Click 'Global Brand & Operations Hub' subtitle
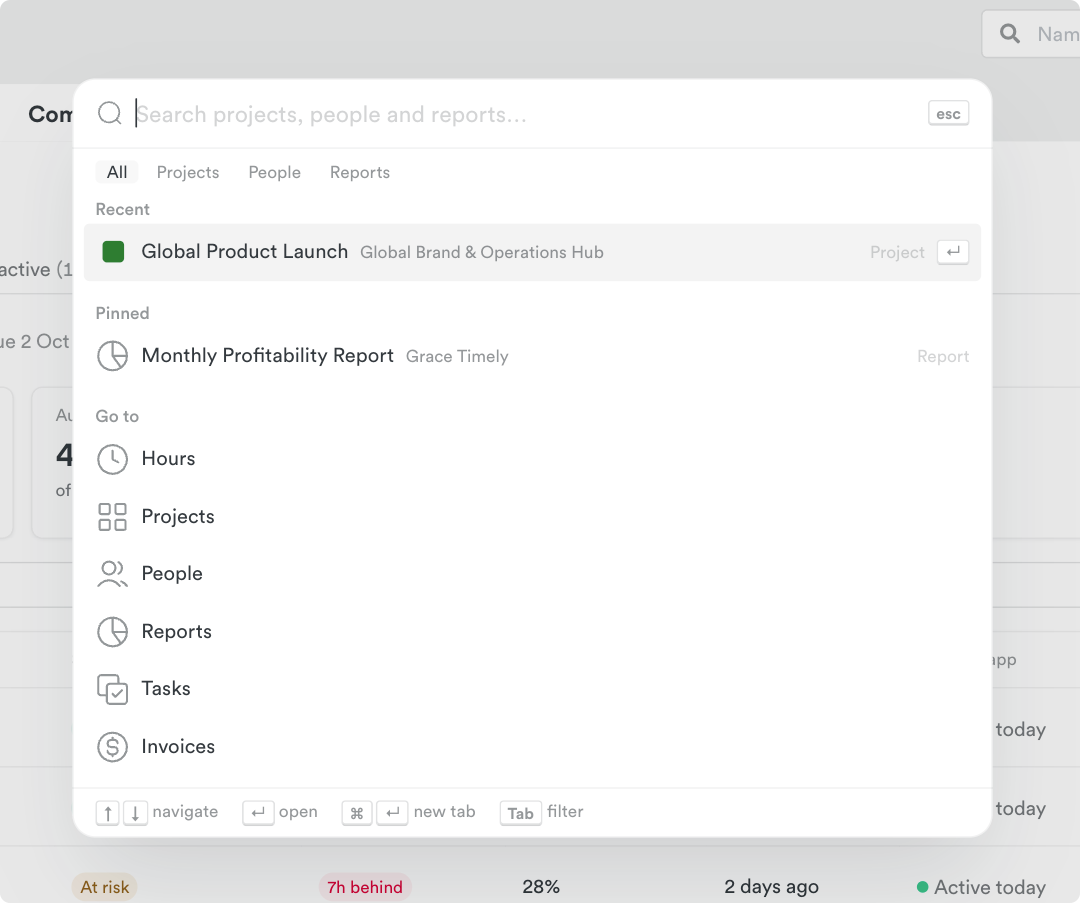This screenshot has width=1080, height=903. click(481, 253)
